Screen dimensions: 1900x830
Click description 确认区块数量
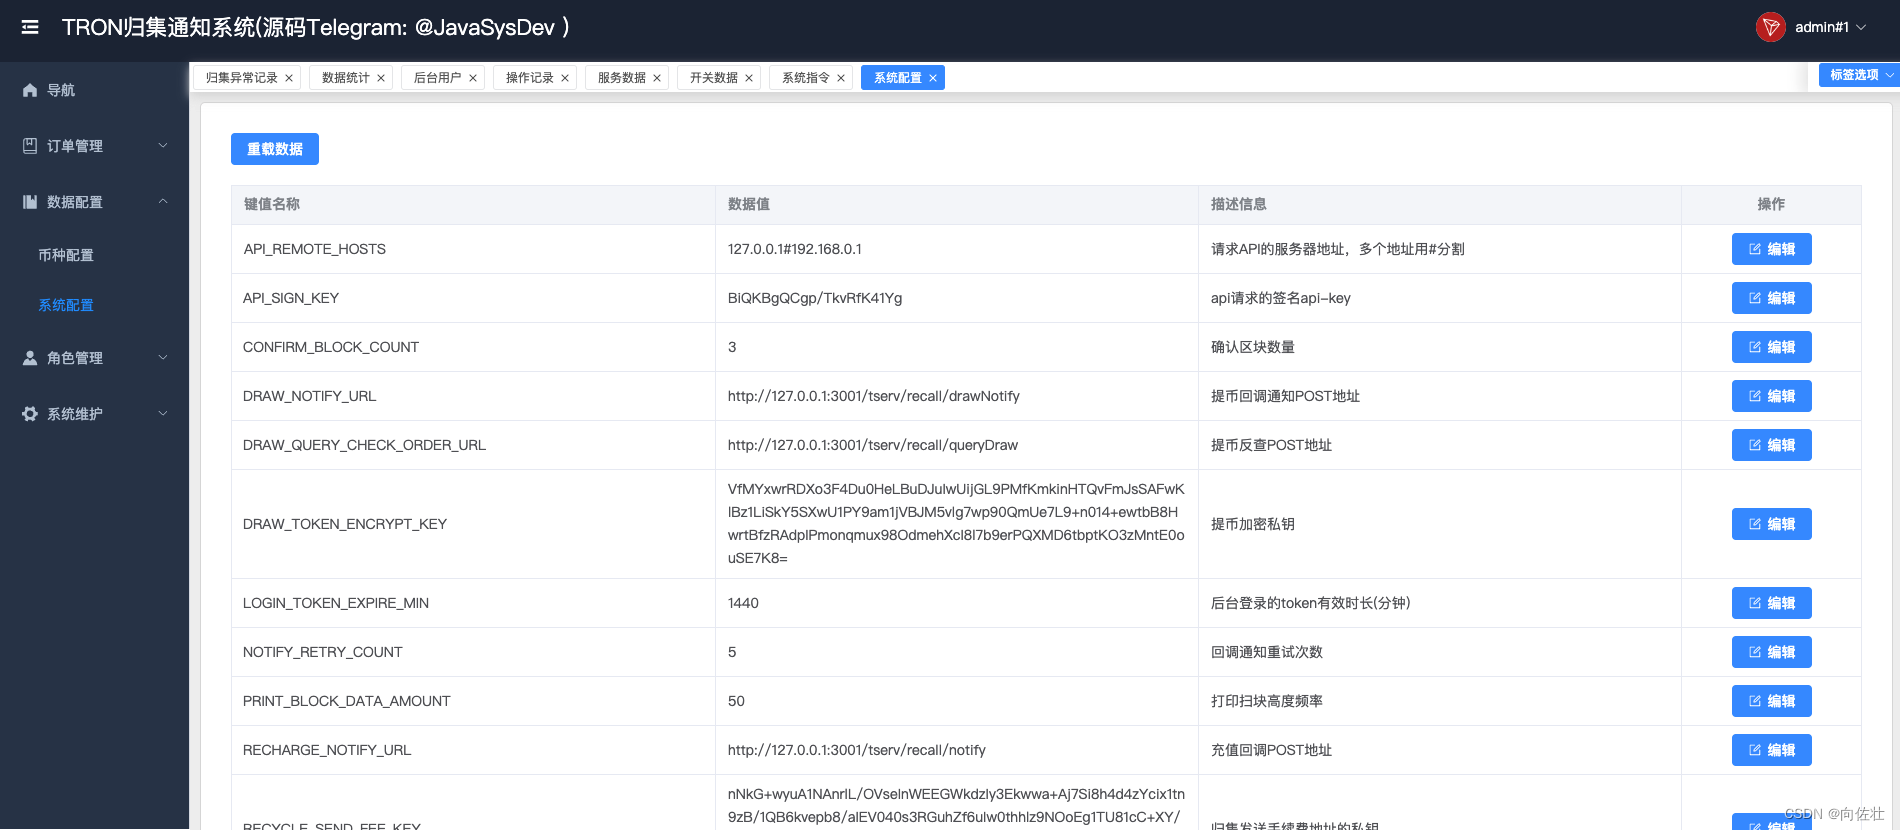click(1253, 347)
